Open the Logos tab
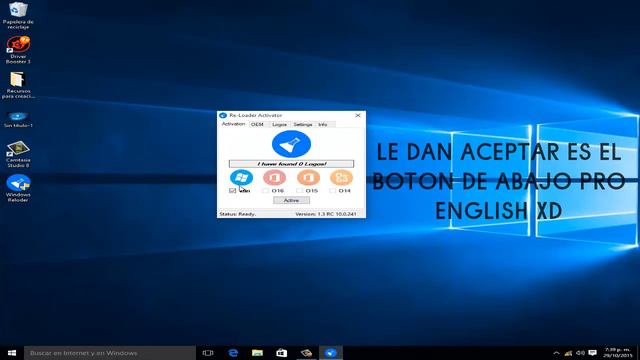Screen dimensions: 640x360 tap(279, 124)
